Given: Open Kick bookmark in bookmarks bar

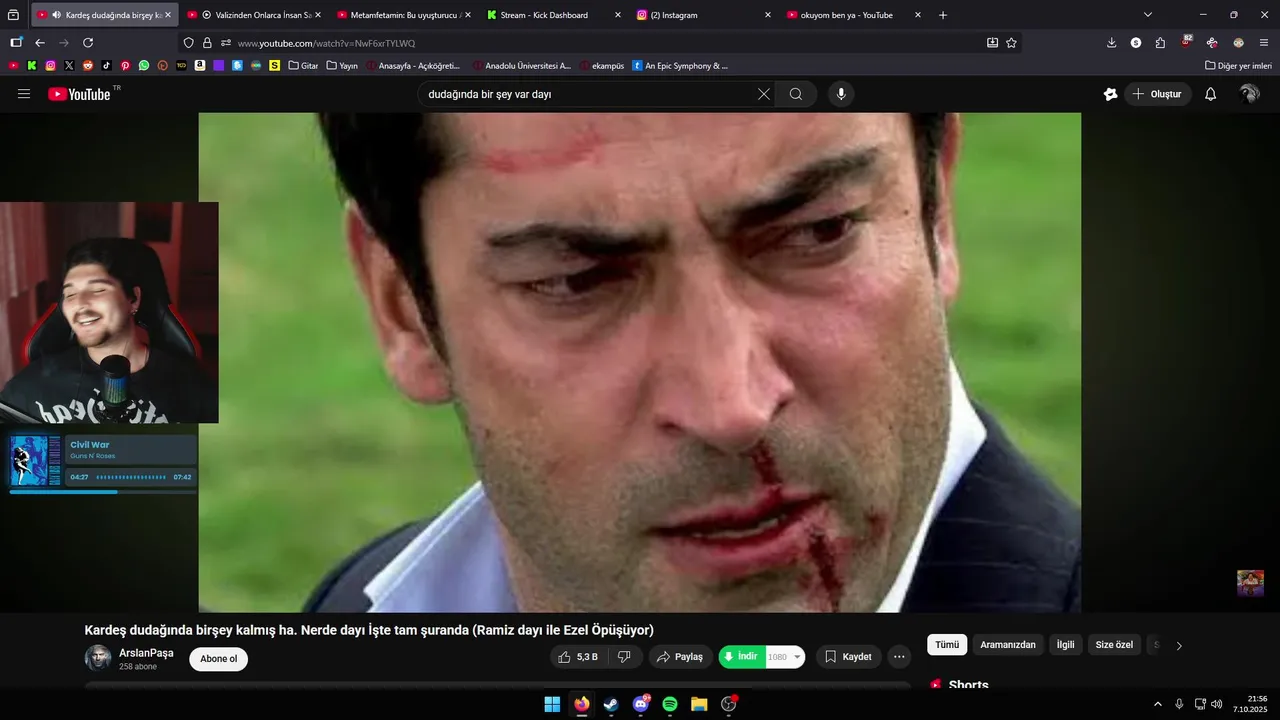Looking at the screenshot, I should tap(32, 65).
